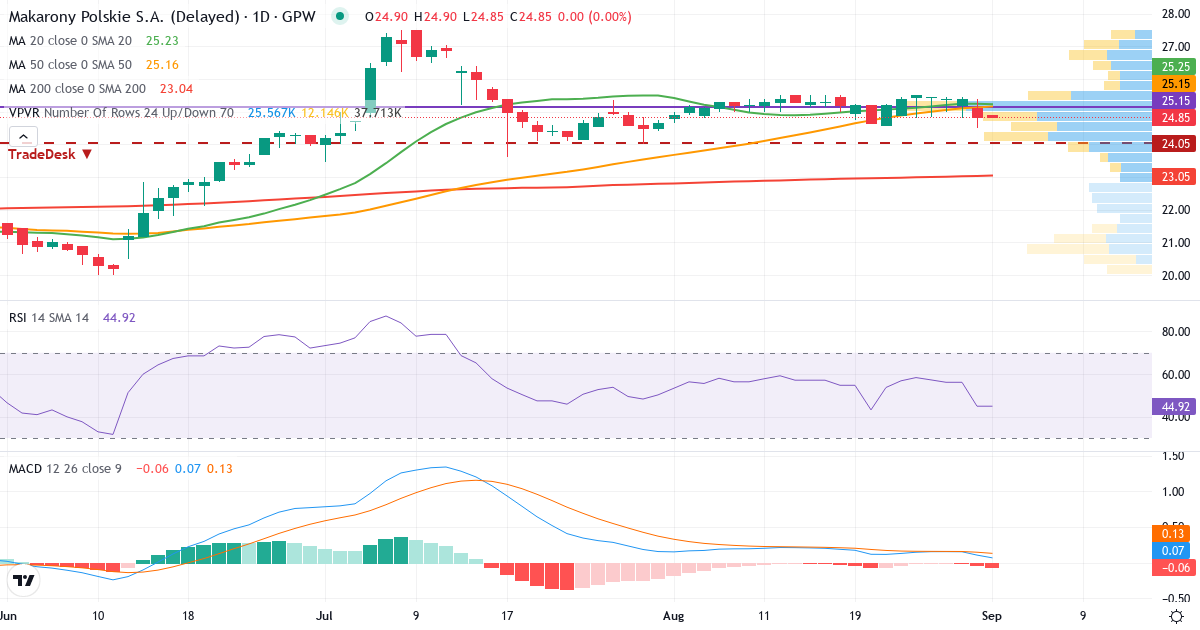Click the 25.25 green price label
The height and width of the screenshot is (630, 1200).
click(x=1175, y=66)
